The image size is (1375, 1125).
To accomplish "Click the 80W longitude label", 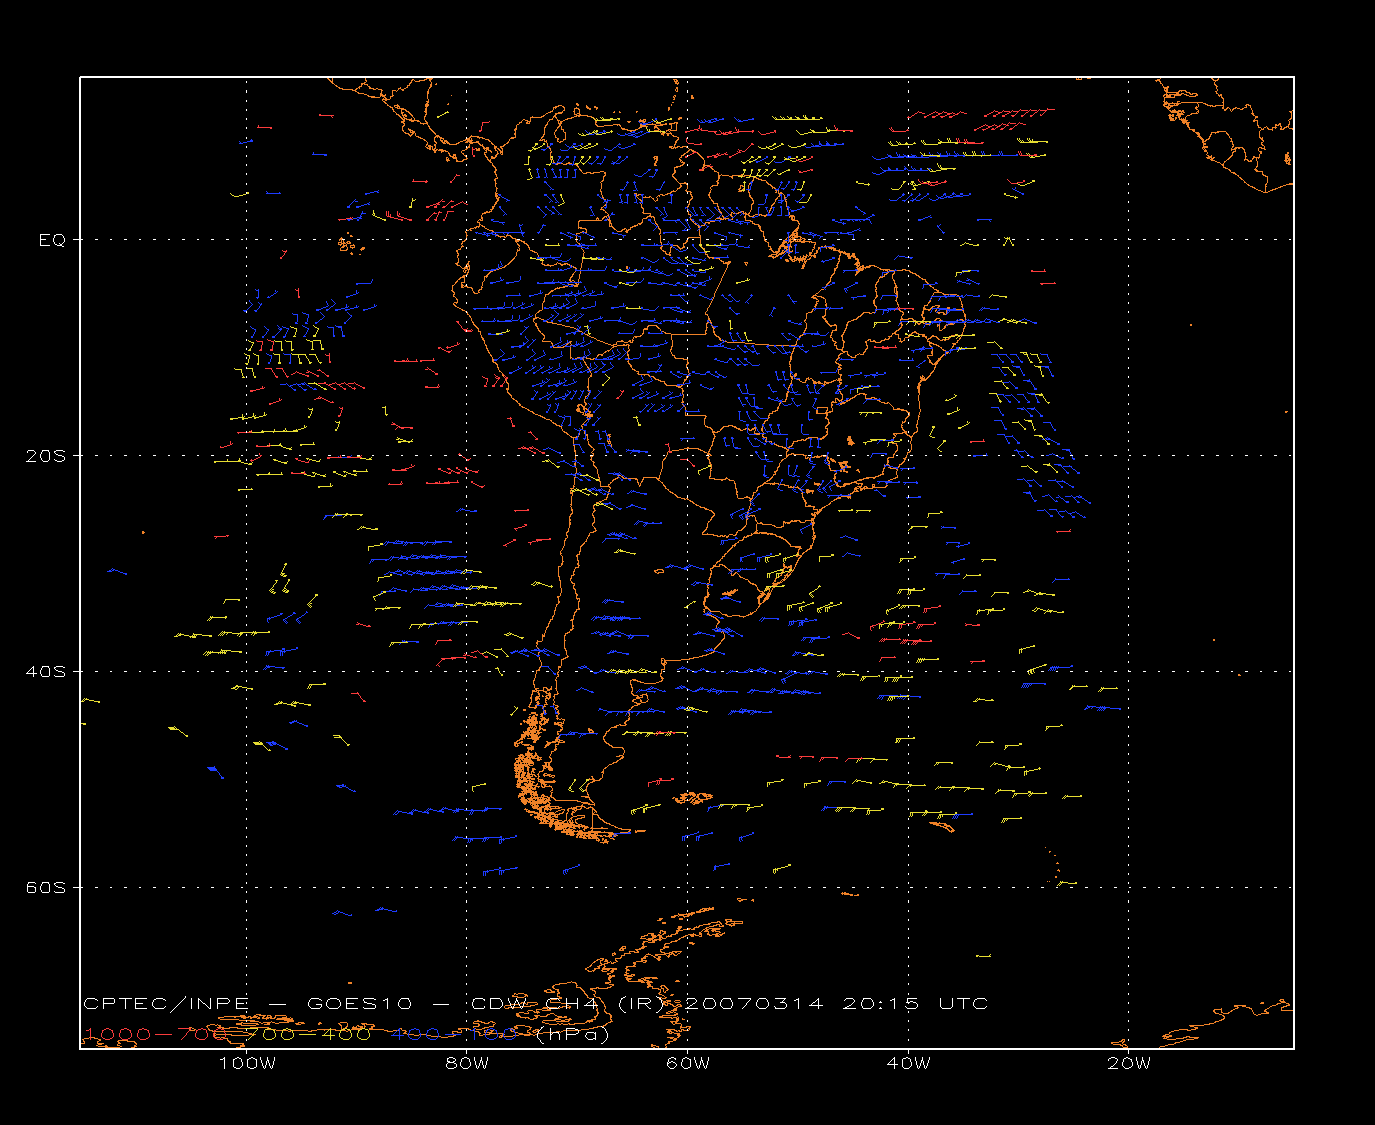I will (x=467, y=1064).
